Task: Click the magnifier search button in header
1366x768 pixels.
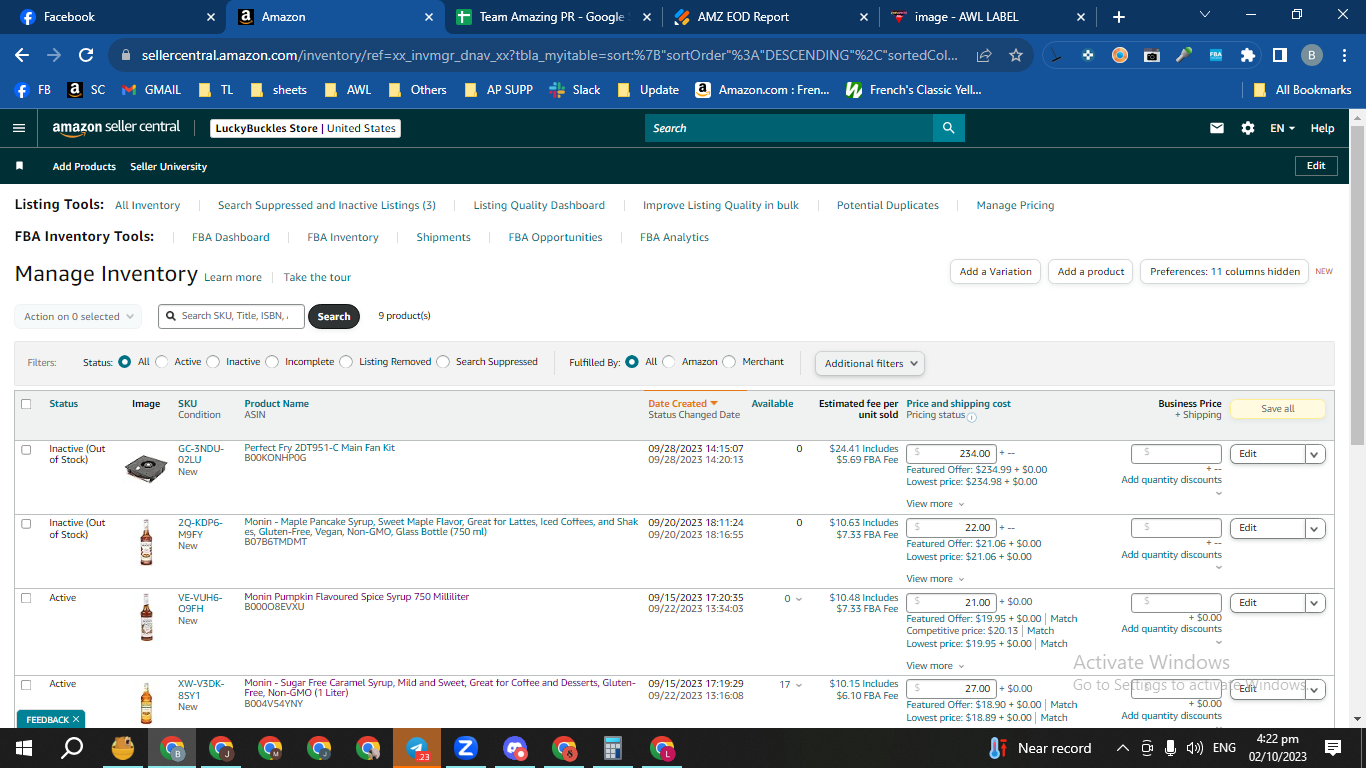Action: click(x=948, y=128)
